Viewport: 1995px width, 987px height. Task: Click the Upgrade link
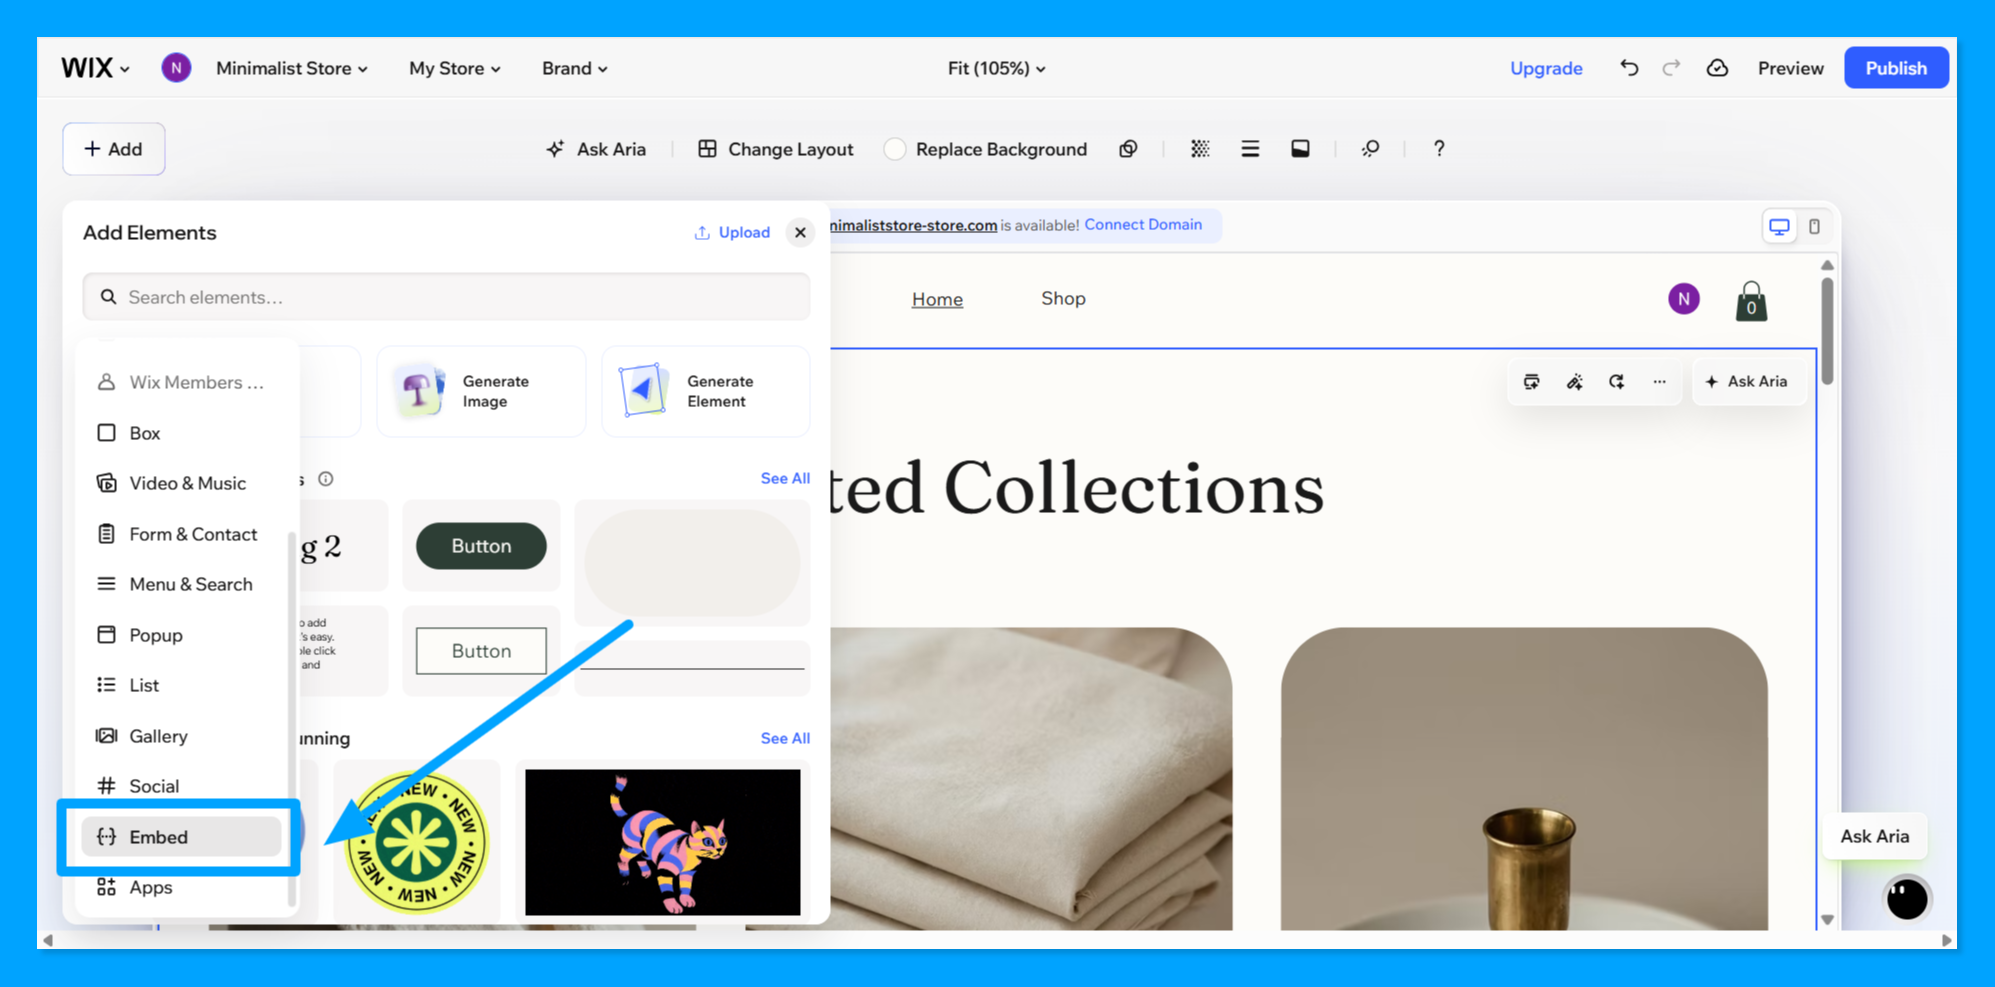pyautogui.click(x=1546, y=68)
